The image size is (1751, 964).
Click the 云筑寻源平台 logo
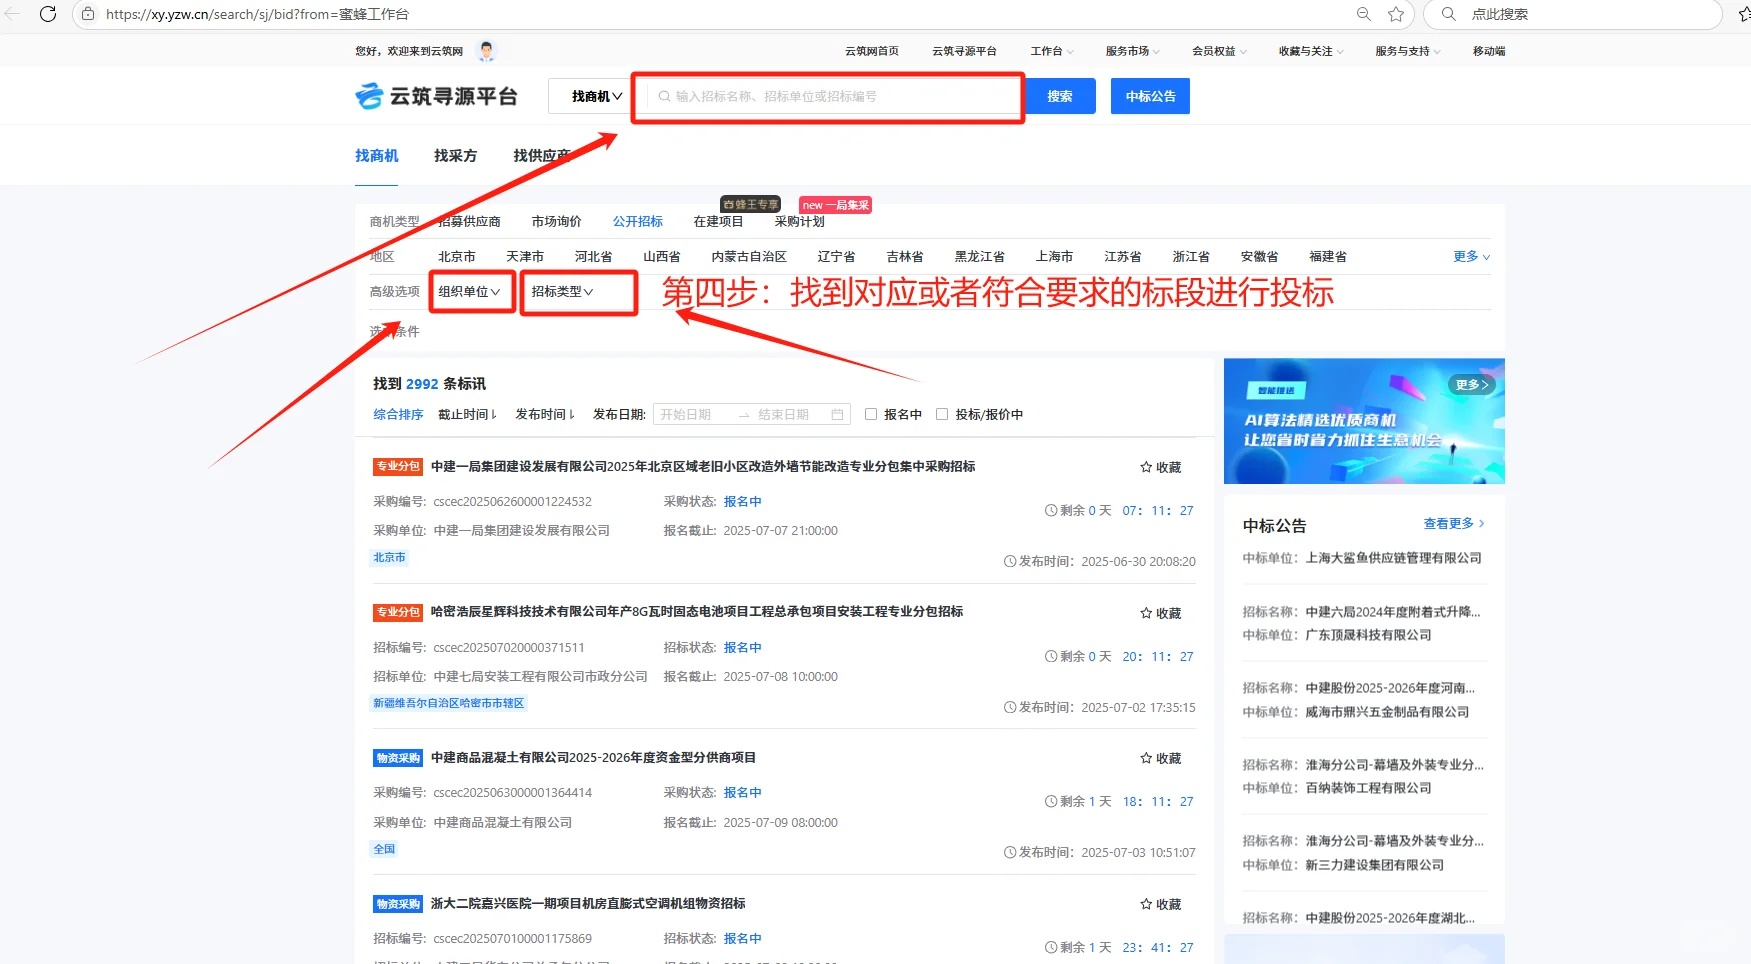(436, 95)
